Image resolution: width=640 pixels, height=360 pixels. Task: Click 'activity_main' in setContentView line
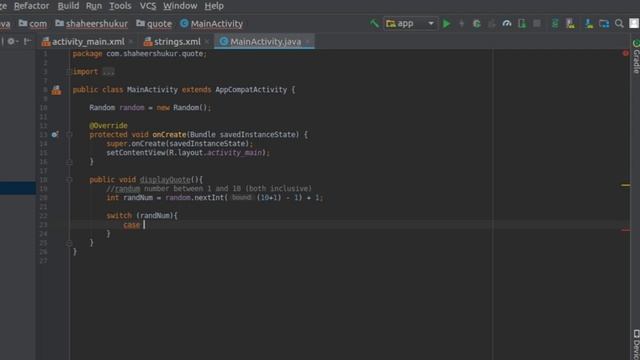[x=235, y=153]
